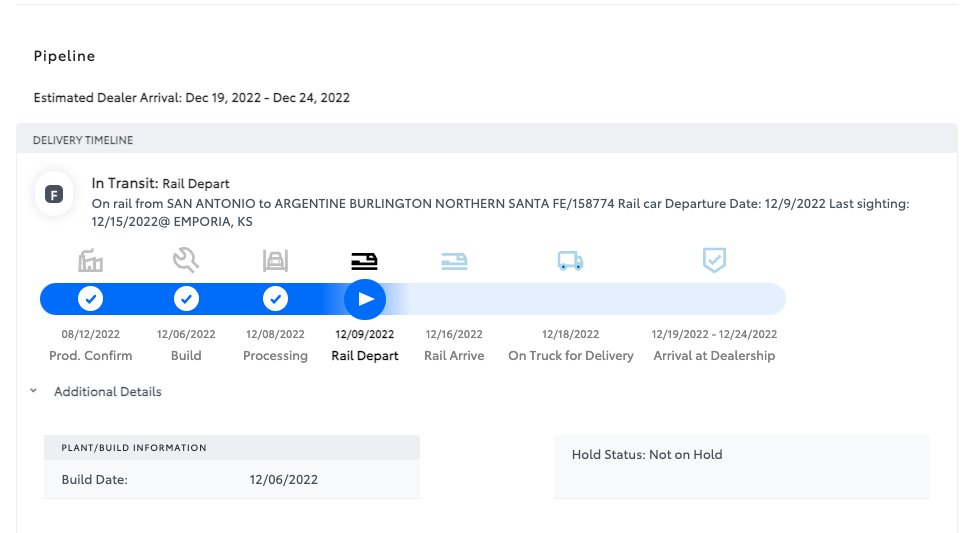Screen dimensions: 968x533
Task: Click the bold Rail Depart stage label
Action: [x=365, y=356]
